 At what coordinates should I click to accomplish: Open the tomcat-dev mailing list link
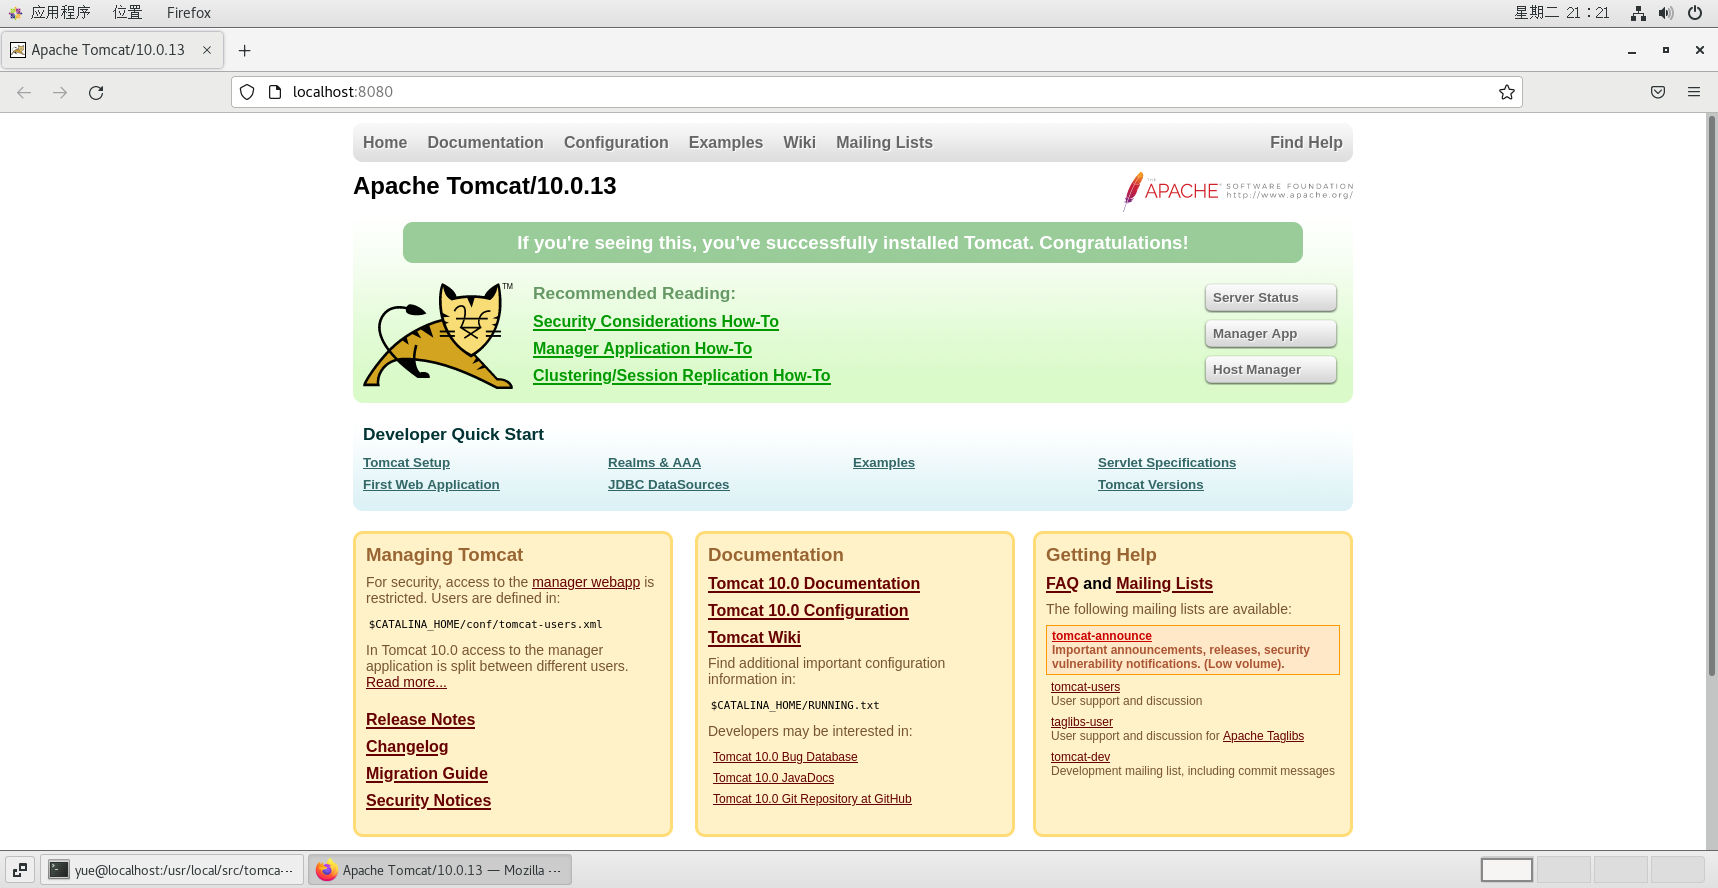pos(1080,757)
